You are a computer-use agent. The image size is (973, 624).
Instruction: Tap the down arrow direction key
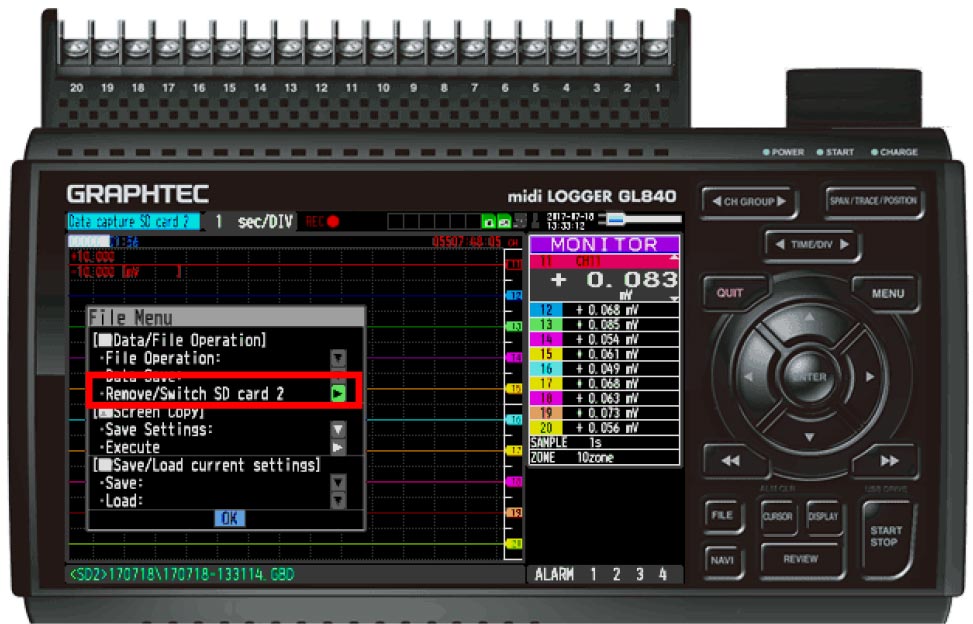point(809,437)
